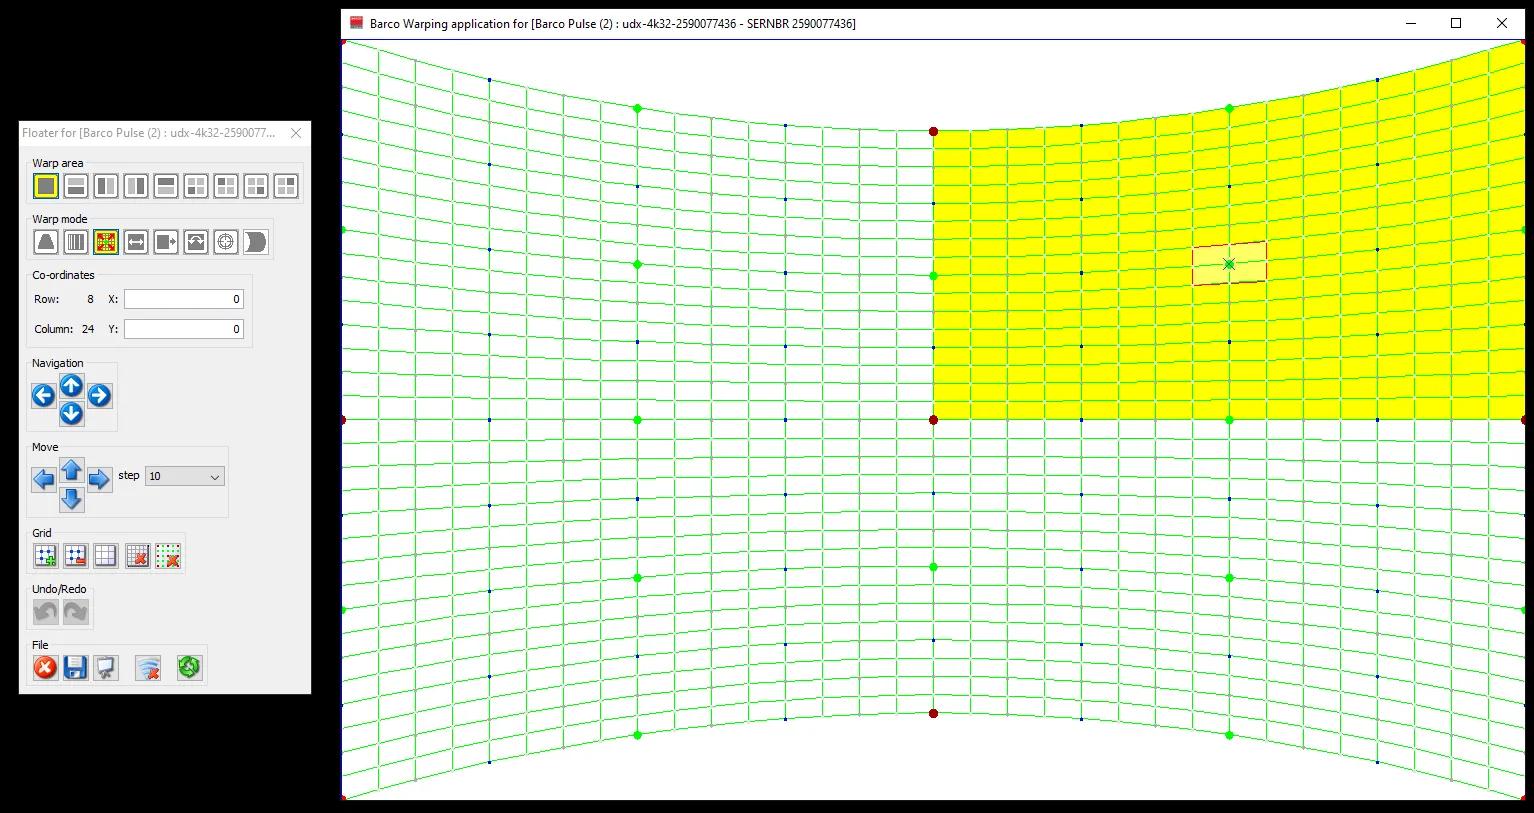This screenshot has height=813, width=1534.
Task: Select the curved screen warp mode
Action: pyautogui.click(x=256, y=242)
